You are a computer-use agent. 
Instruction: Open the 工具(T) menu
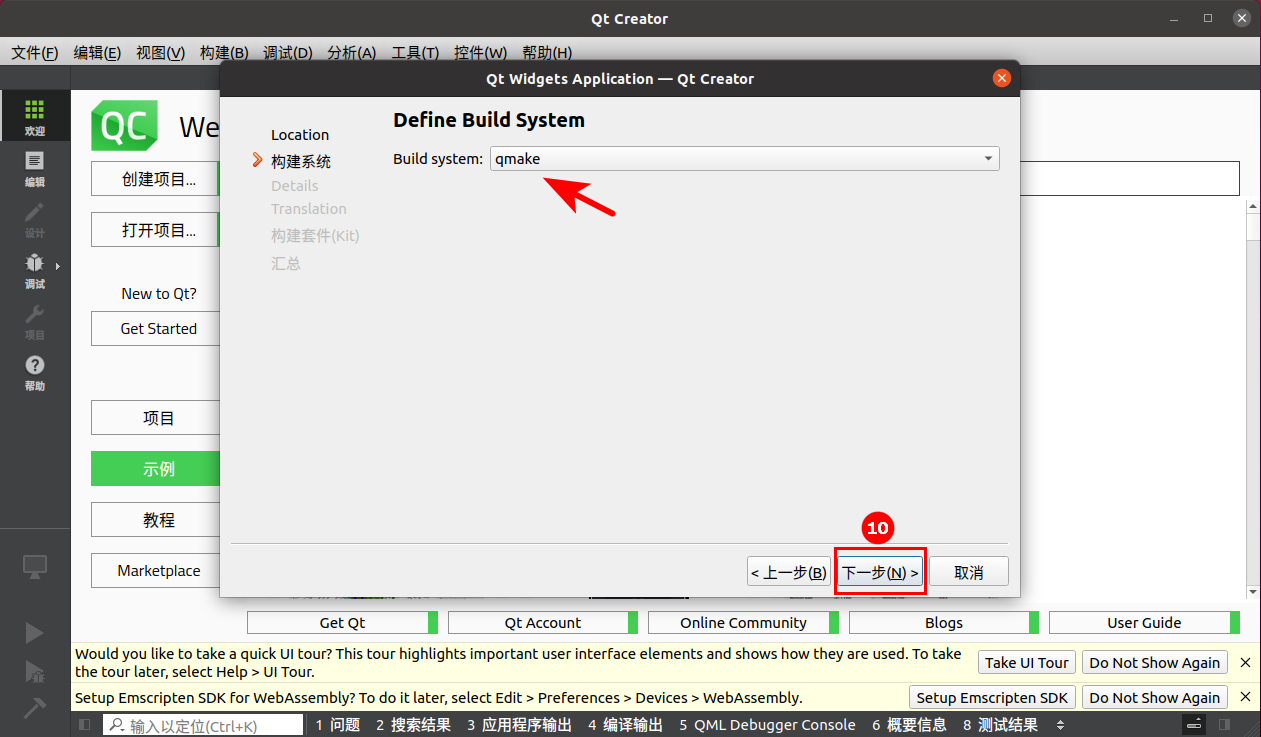coord(415,53)
